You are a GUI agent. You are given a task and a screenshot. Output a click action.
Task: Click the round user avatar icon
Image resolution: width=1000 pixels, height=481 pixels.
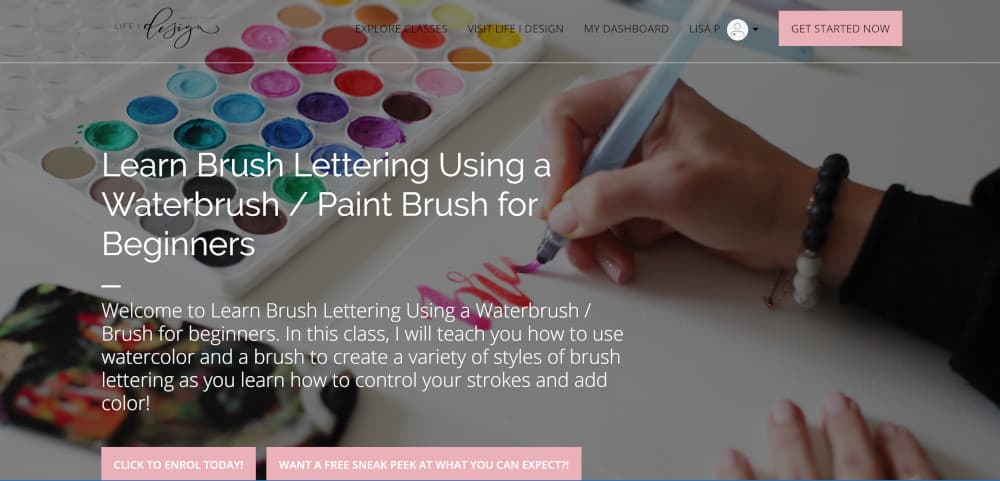click(737, 29)
